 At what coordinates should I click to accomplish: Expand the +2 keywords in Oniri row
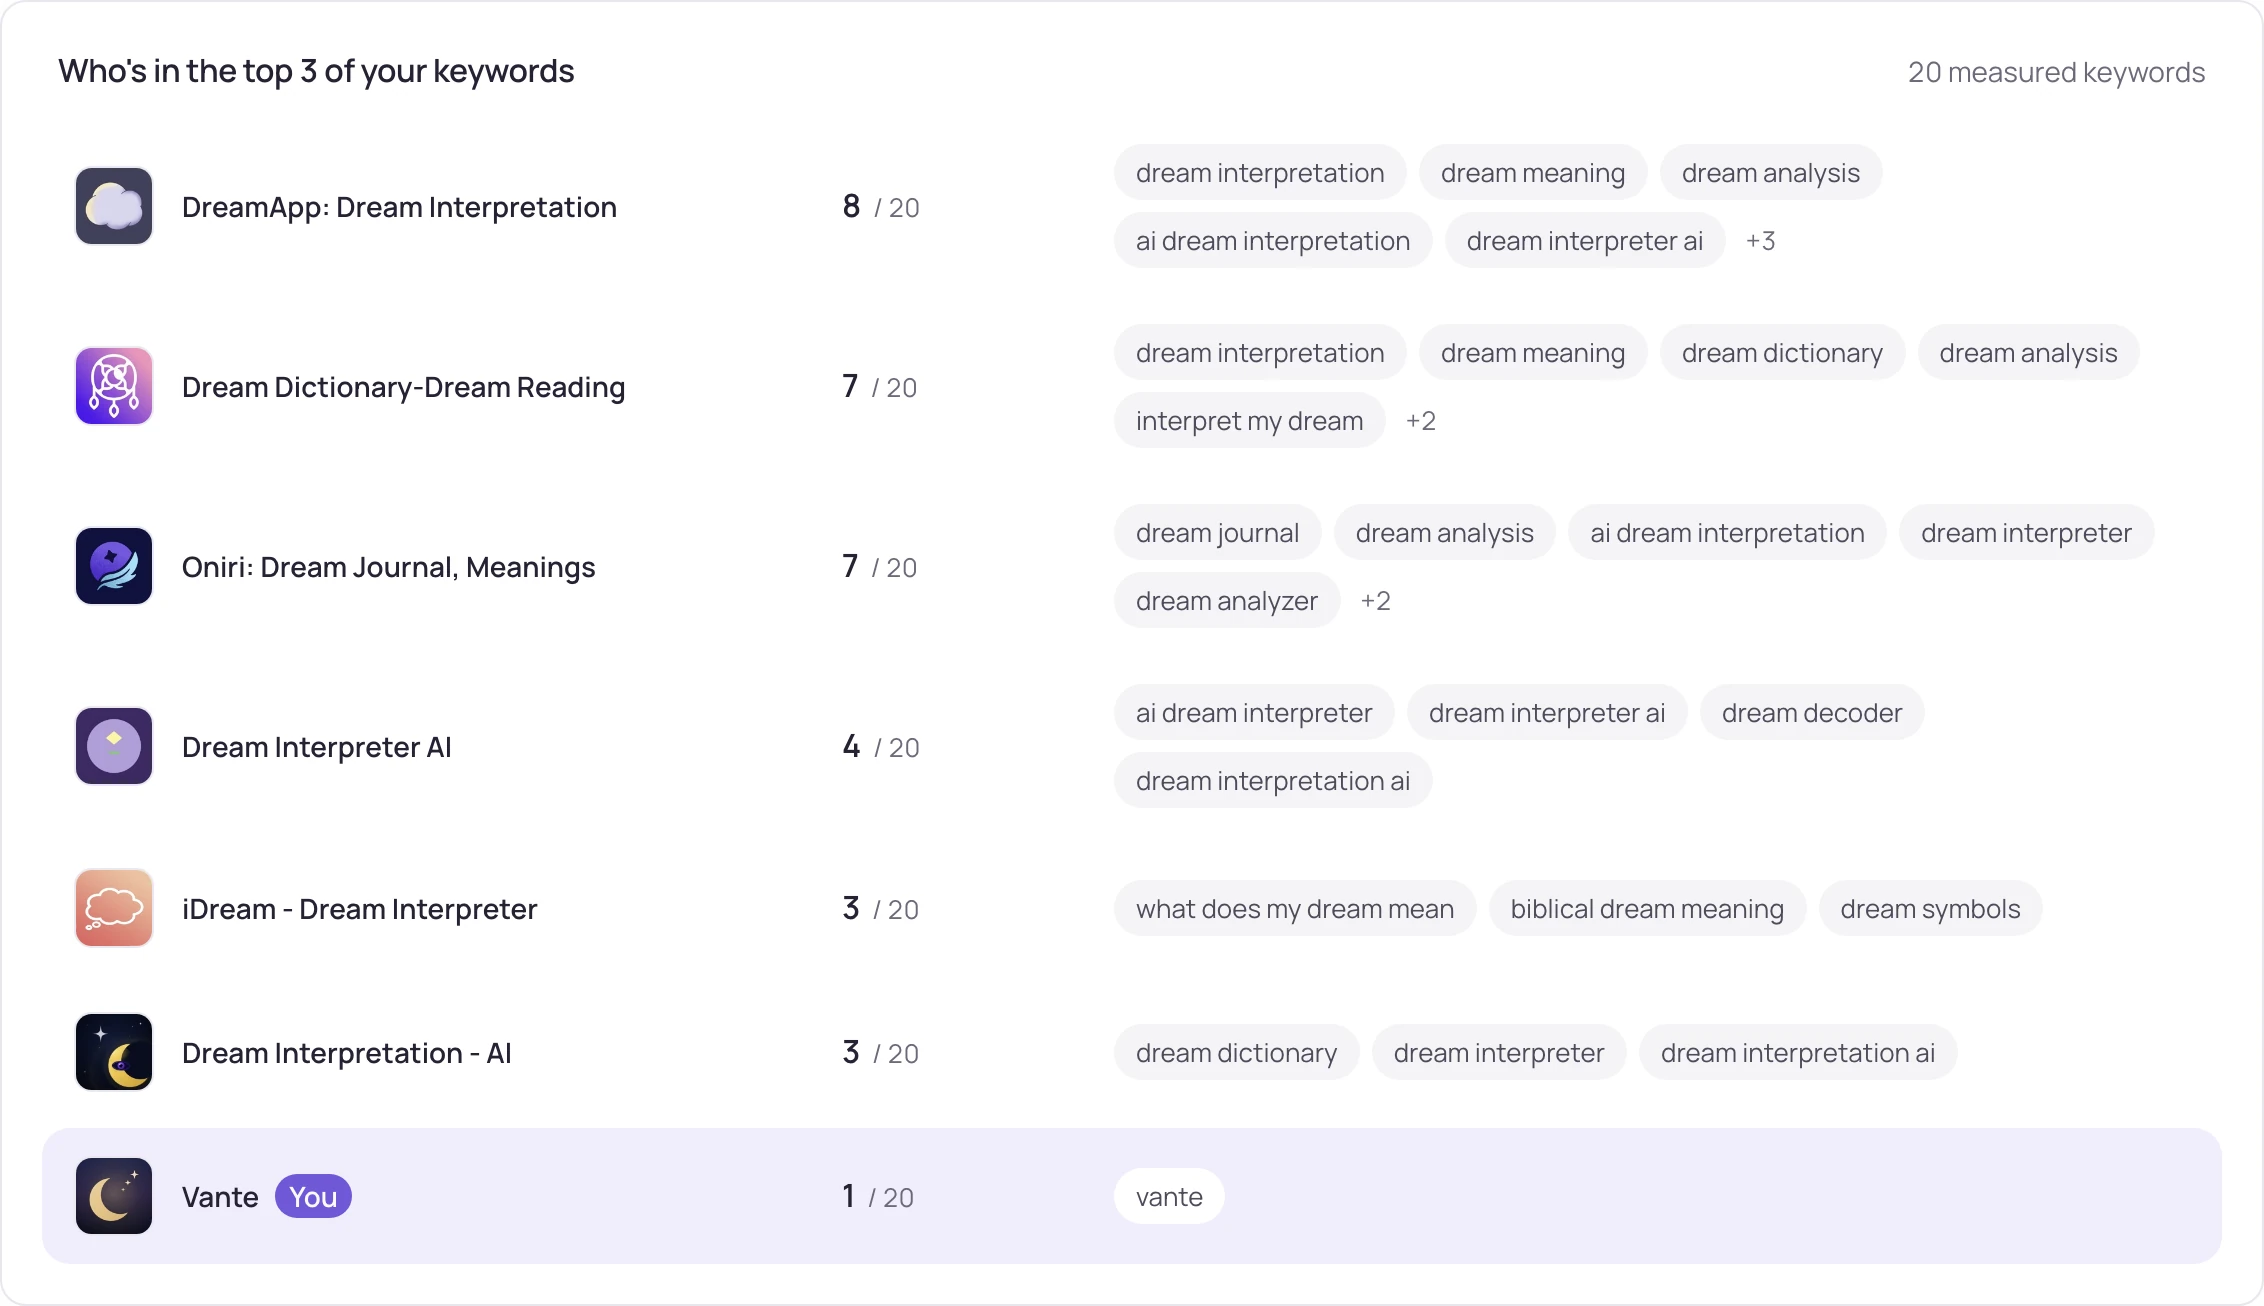coord(1375,601)
